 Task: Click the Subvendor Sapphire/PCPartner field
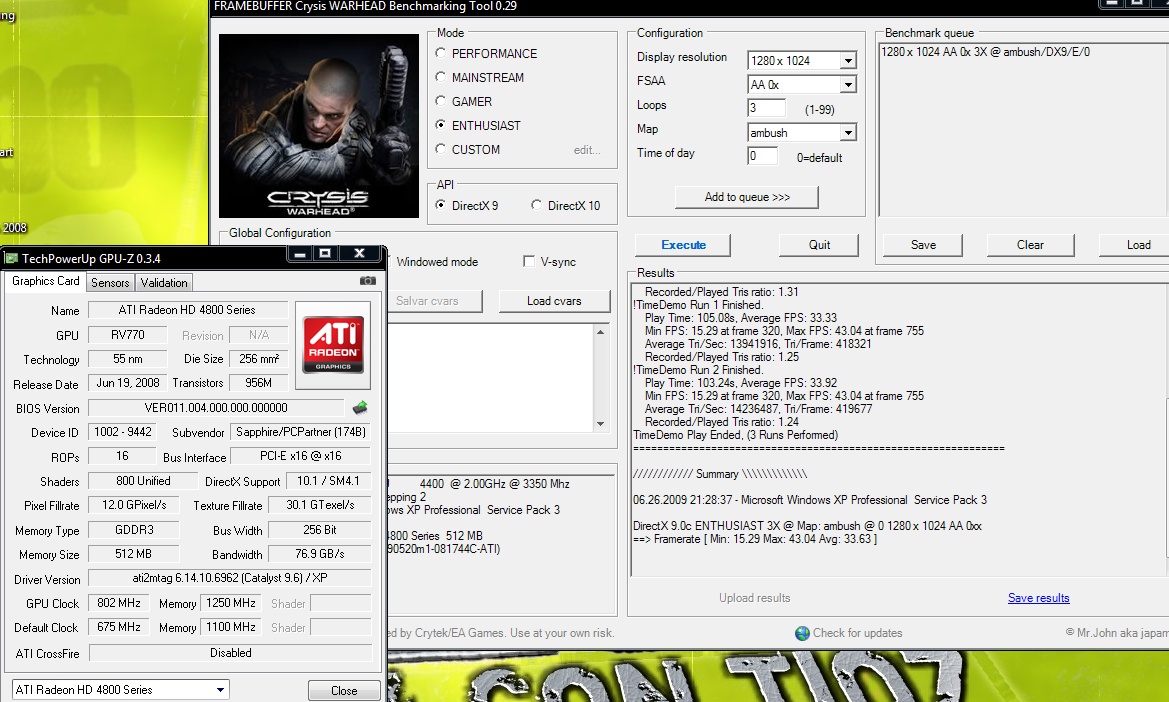click(300, 431)
